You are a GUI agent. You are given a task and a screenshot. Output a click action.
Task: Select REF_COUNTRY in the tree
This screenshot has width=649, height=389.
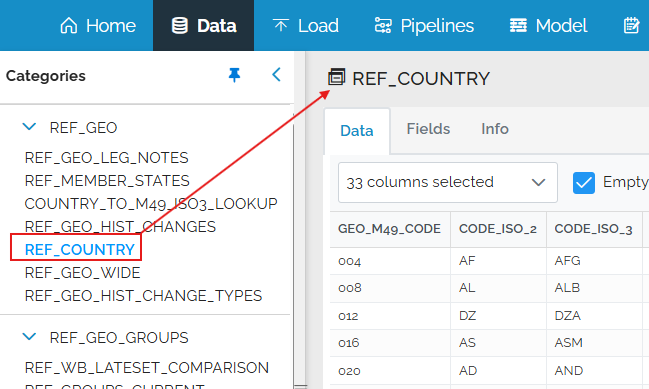[x=80, y=250]
